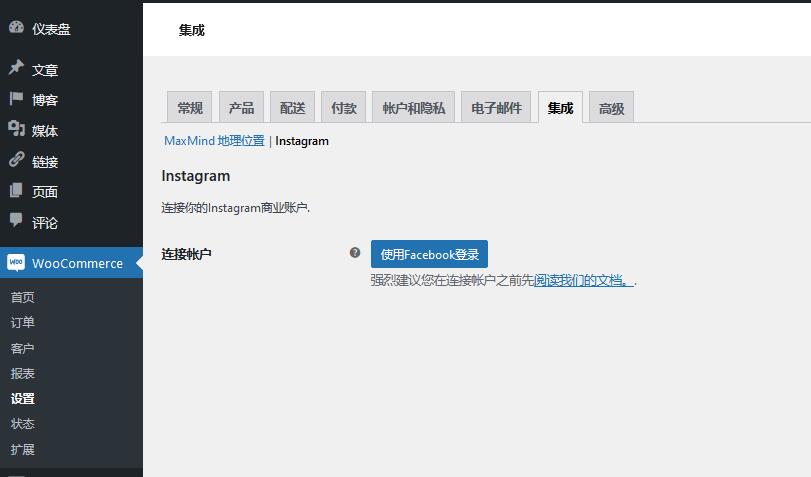The height and width of the screenshot is (477, 811).
Task: Open the 状态 submenu item
Action: point(23,424)
